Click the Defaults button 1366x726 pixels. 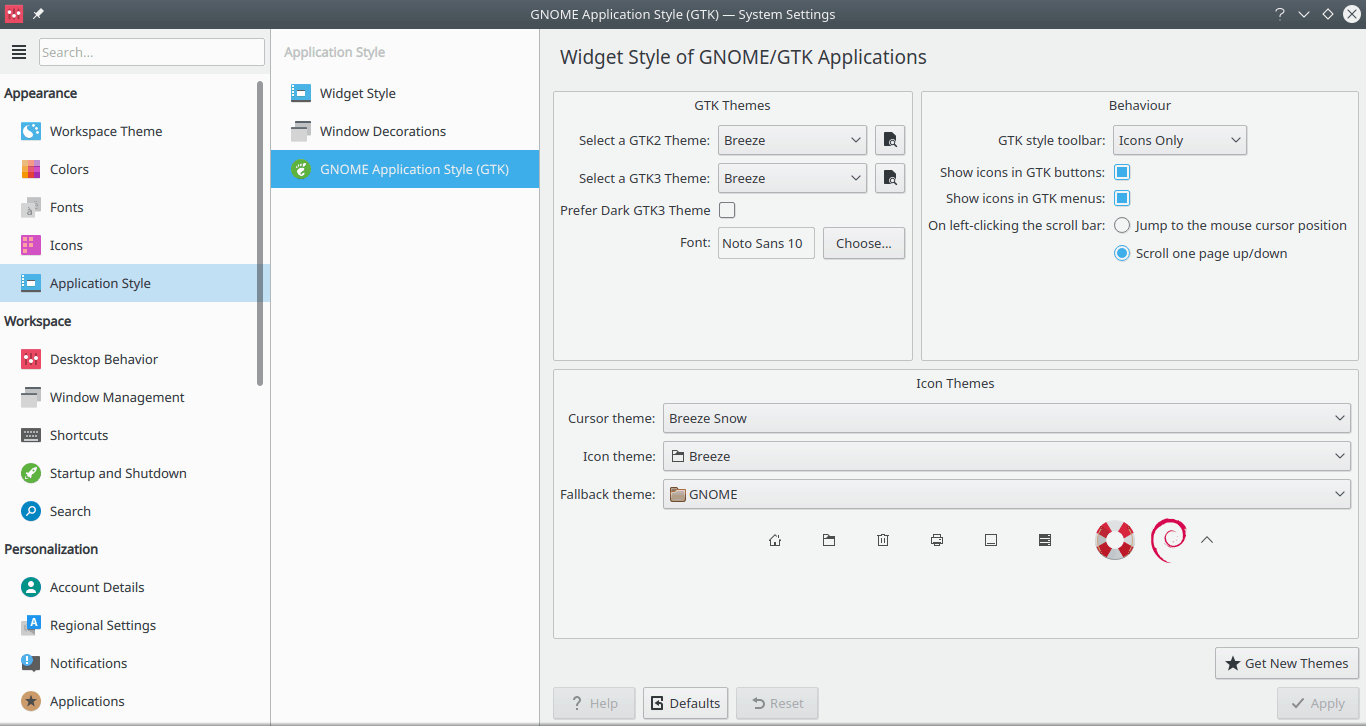pos(685,703)
